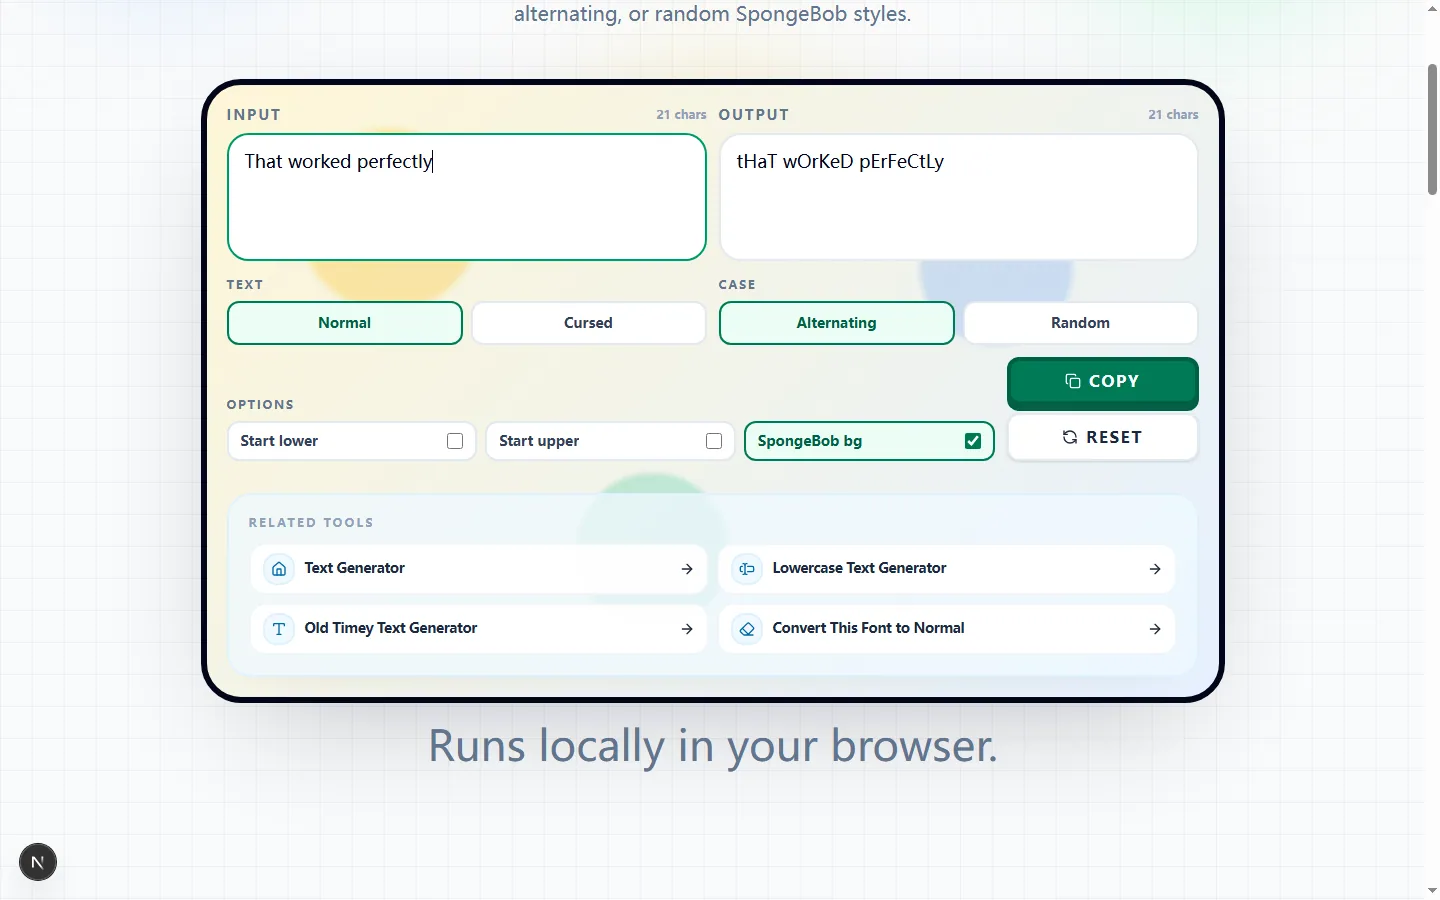This screenshot has width=1440, height=900.
Task: Click the OPTIONS label
Action: coord(260,405)
